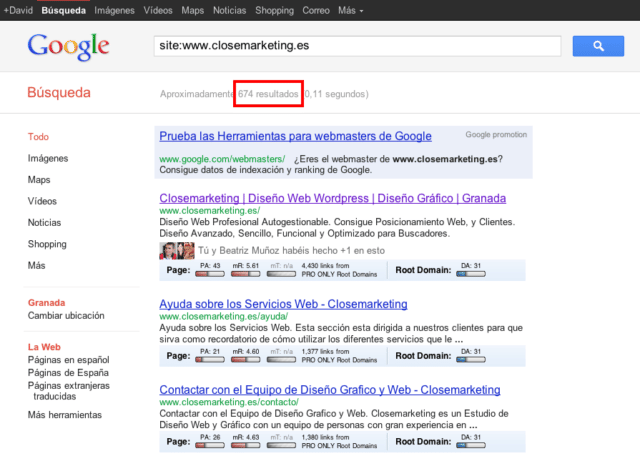
Task: Click the blue magnifier search button
Action: pyautogui.click(x=598, y=46)
